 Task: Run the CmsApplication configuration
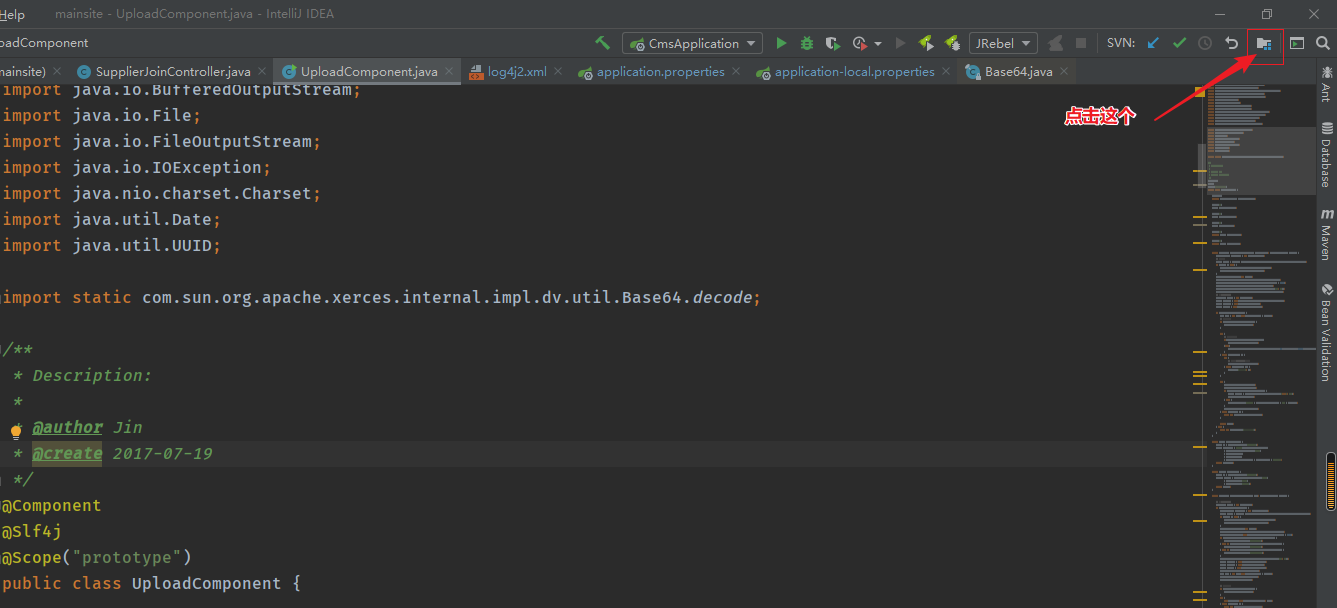tap(781, 43)
